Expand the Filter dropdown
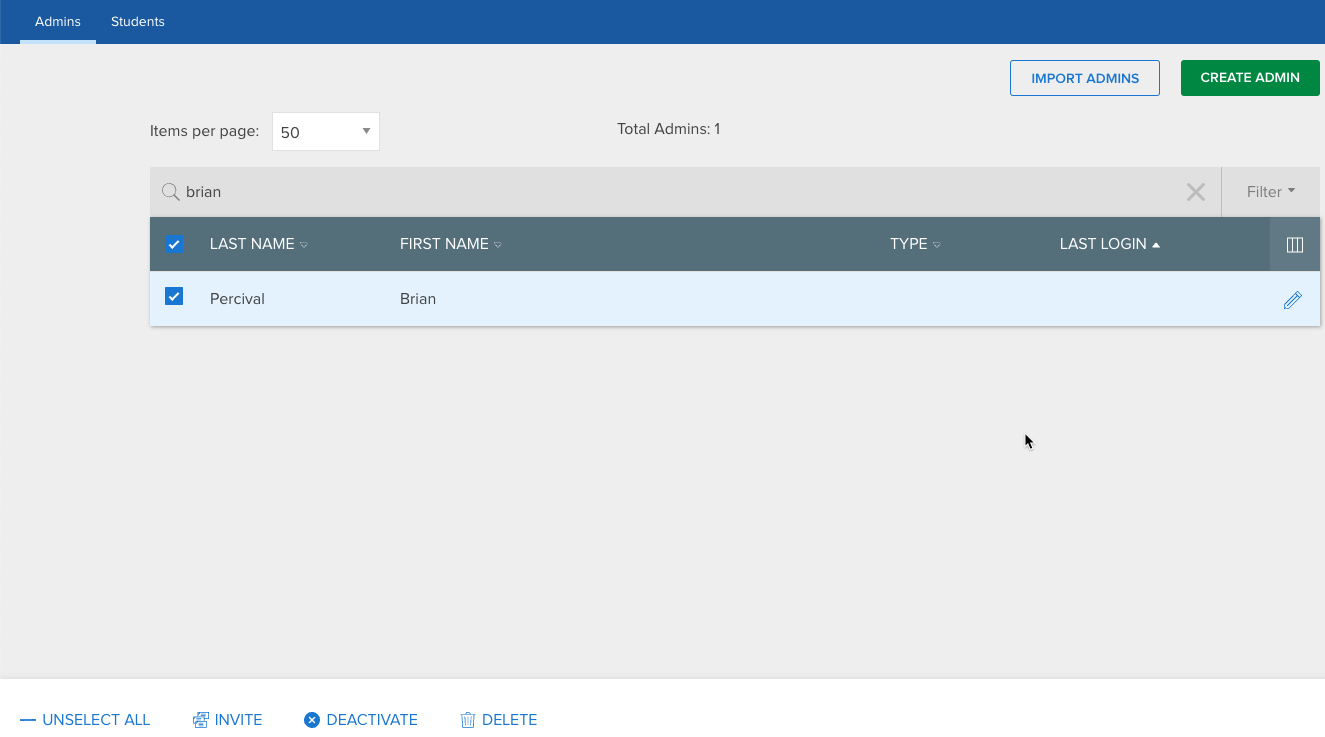Image resolution: width=1325 pixels, height=737 pixels. point(1271,192)
